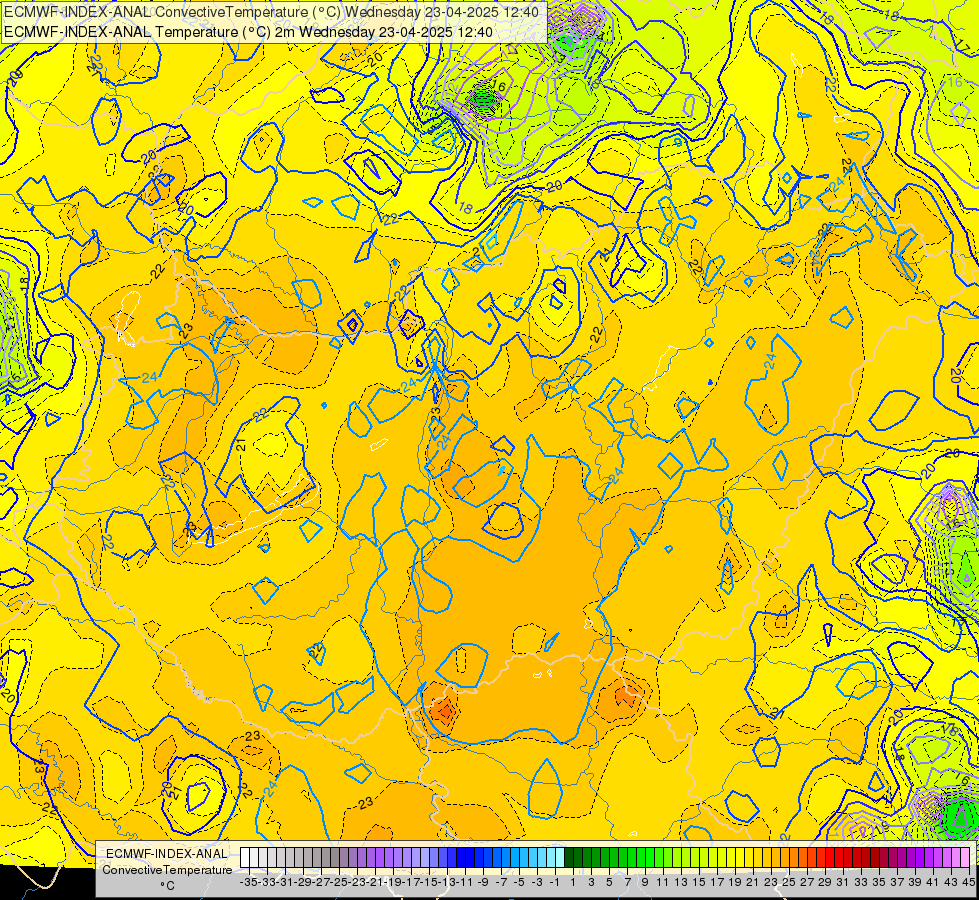Click the legend tick value 45
This screenshot has height=900, width=979.
[x=968, y=882]
